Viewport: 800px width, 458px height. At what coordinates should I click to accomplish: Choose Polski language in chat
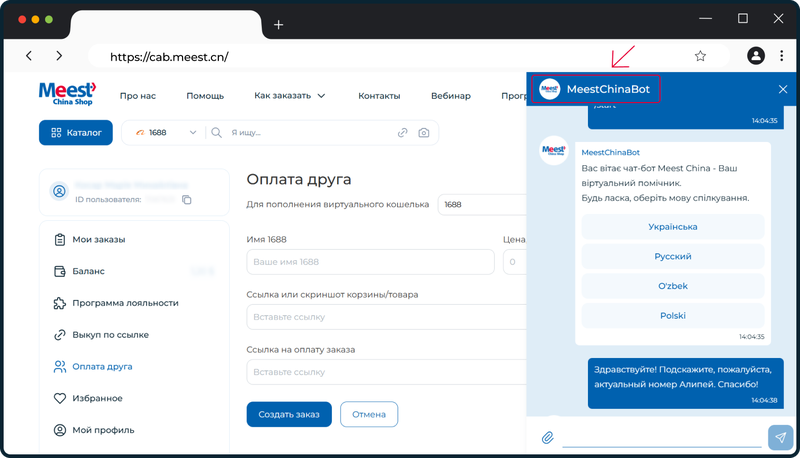(x=672, y=315)
